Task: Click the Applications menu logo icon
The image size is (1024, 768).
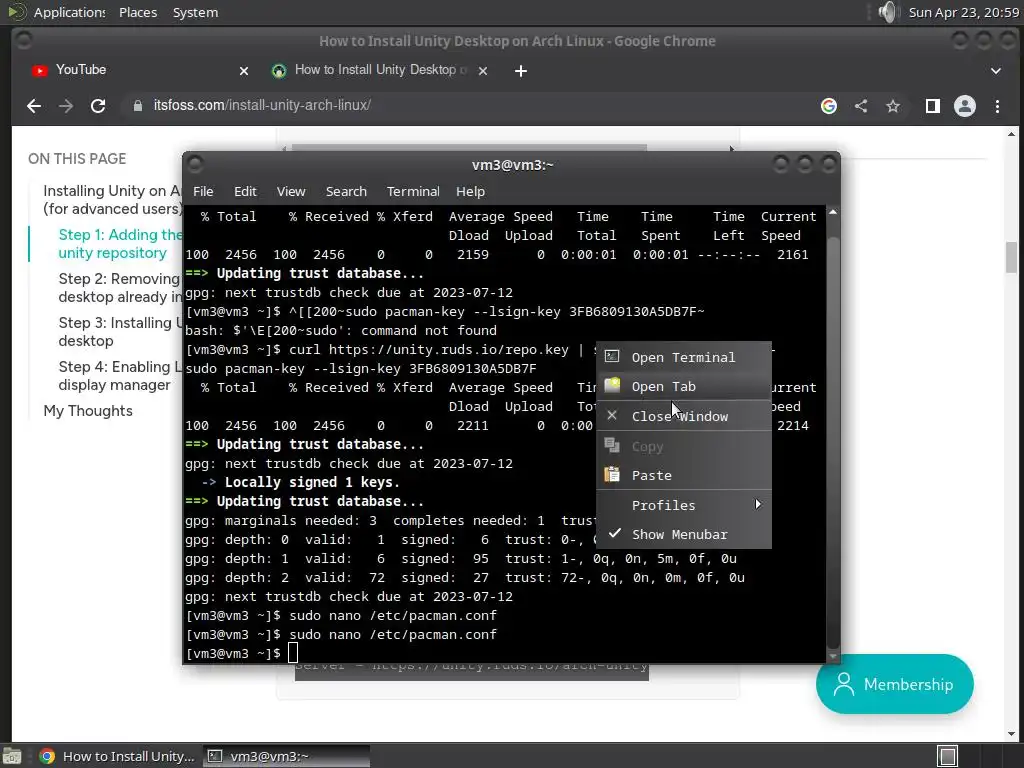Action: pos(16,12)
